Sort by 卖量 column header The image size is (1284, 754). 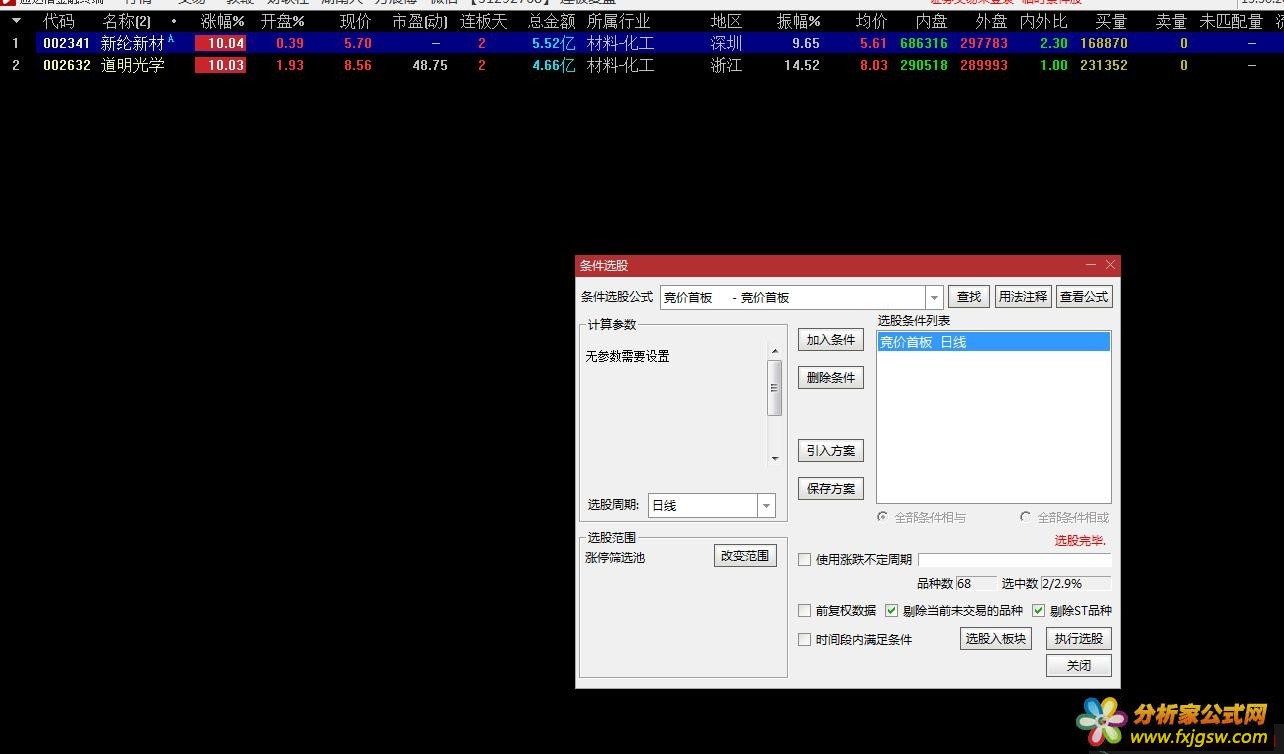(1171, 21)
